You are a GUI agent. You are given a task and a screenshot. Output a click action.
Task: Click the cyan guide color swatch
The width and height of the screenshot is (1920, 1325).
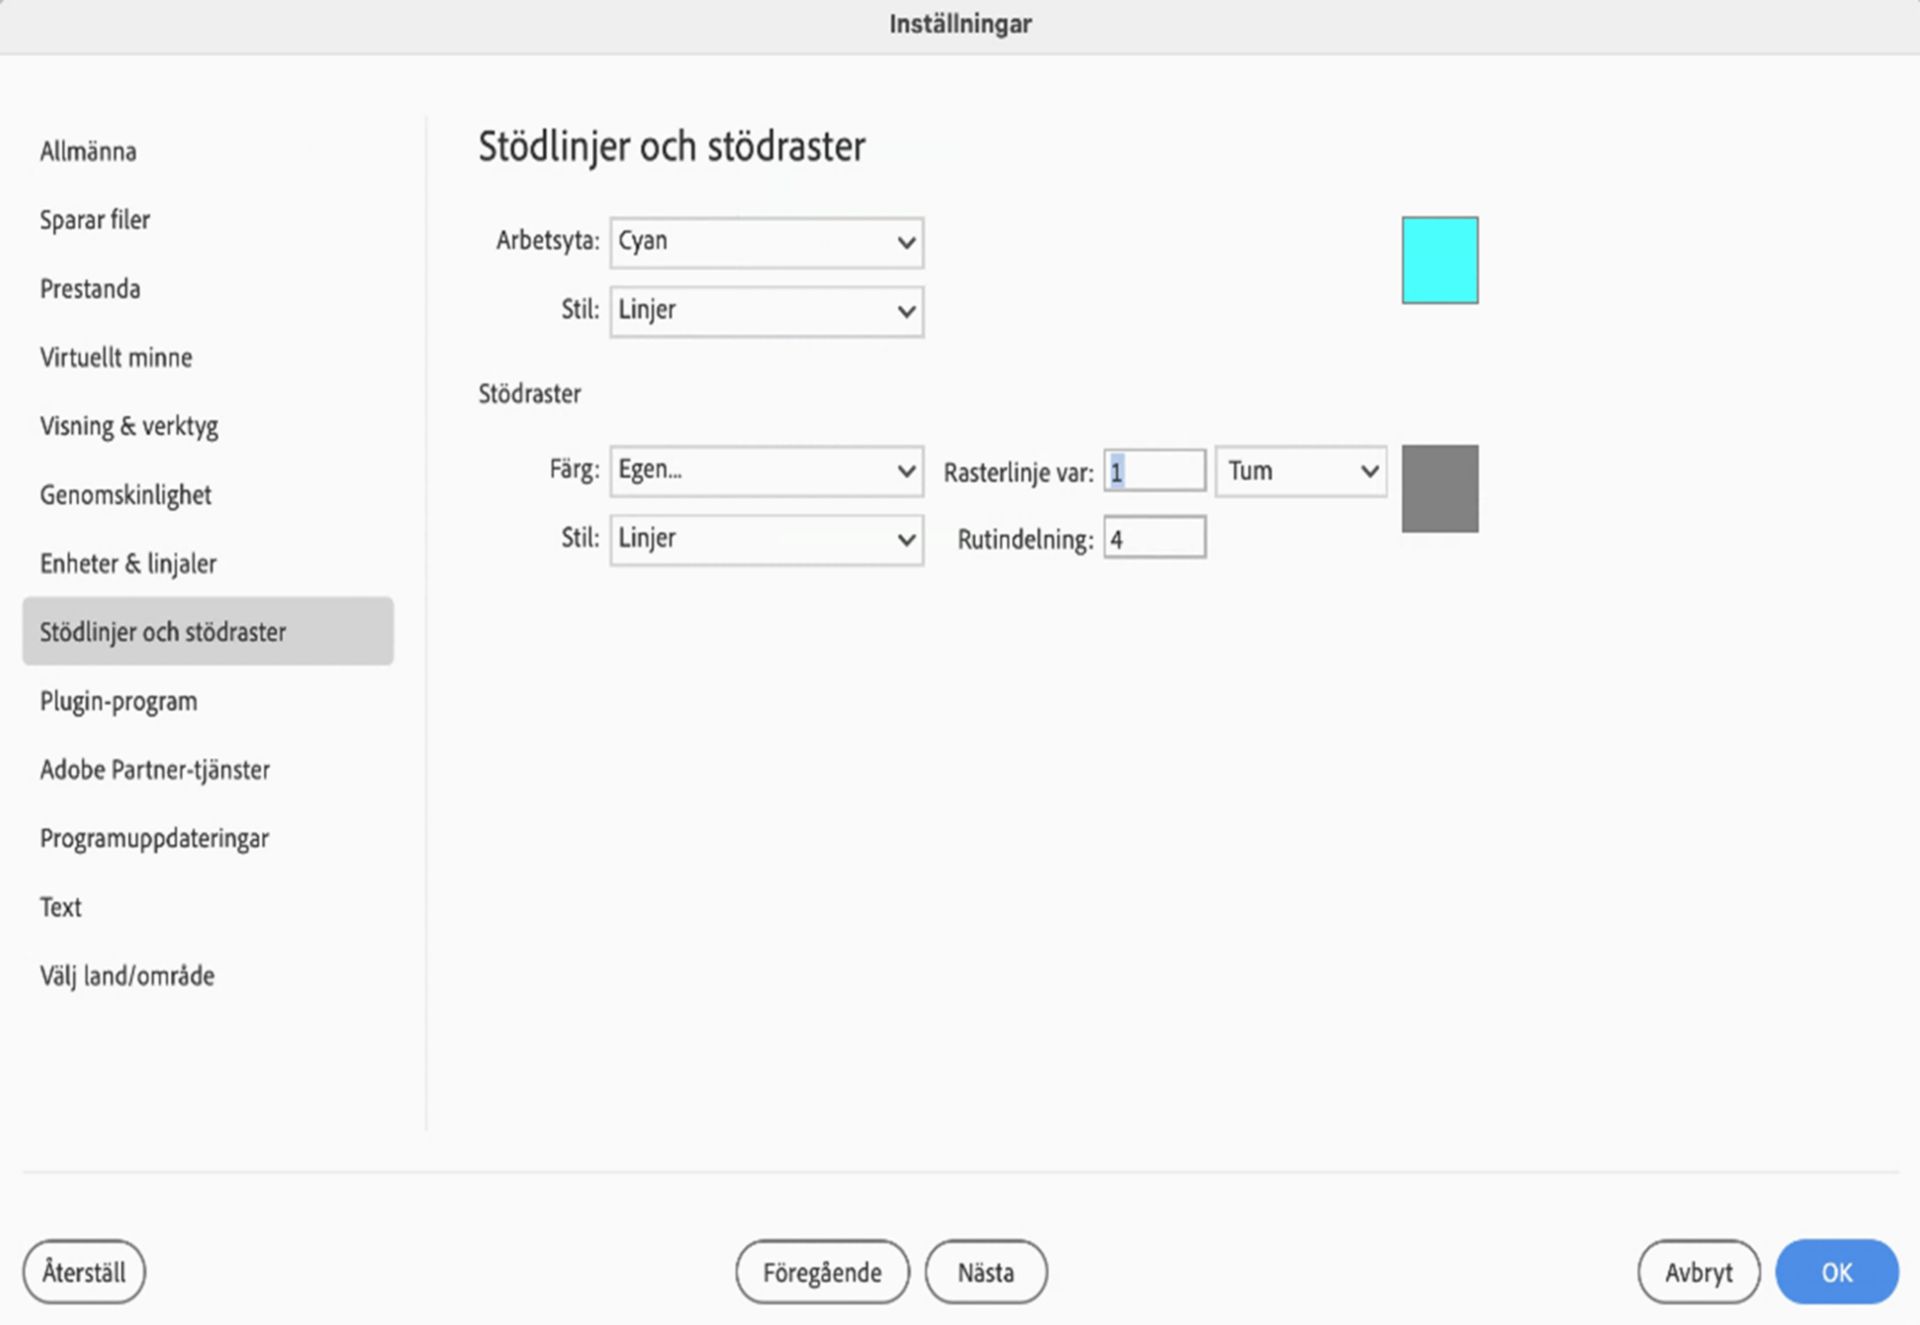pos(1439,260)
